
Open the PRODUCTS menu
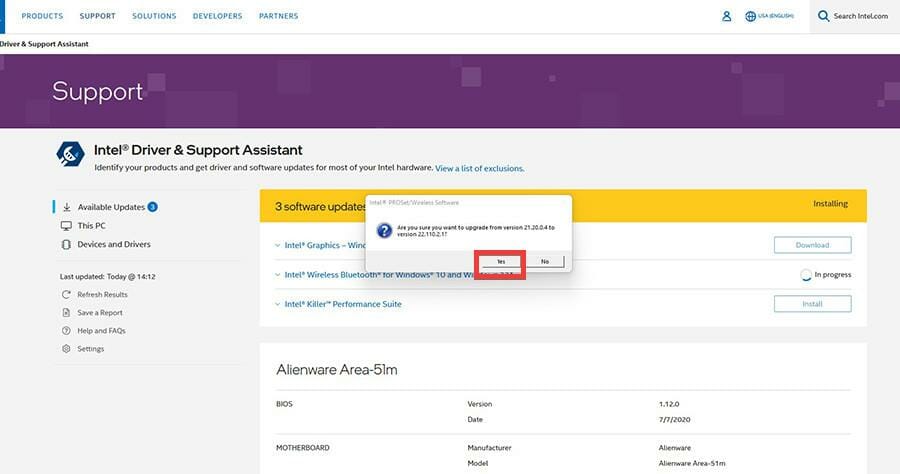coord(42,16)
